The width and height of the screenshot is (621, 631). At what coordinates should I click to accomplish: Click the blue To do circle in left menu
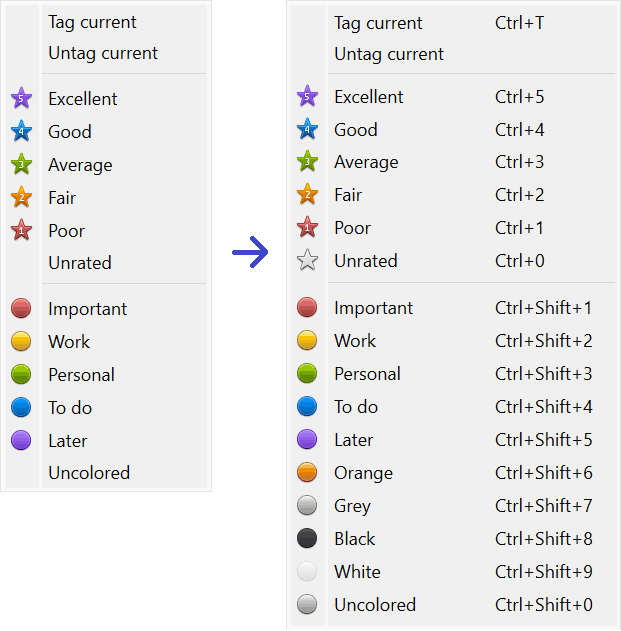point(21,408)
